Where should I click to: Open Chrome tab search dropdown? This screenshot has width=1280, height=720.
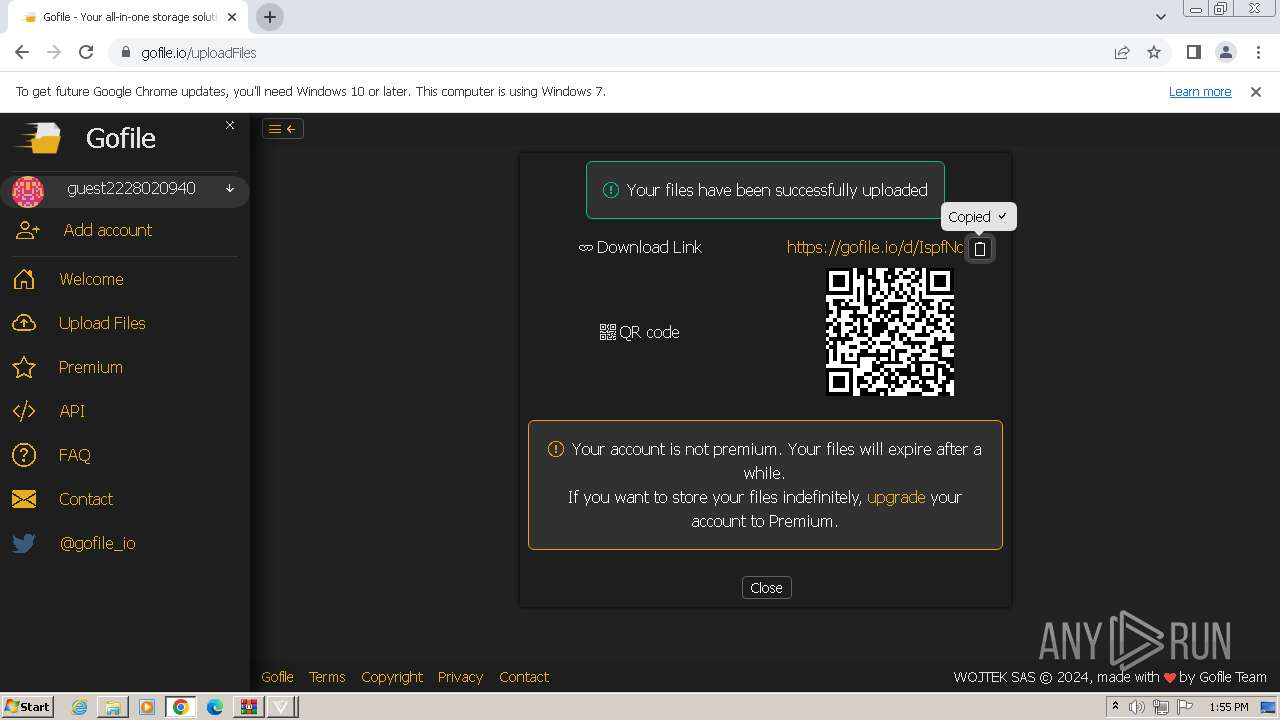(1160, 17)
